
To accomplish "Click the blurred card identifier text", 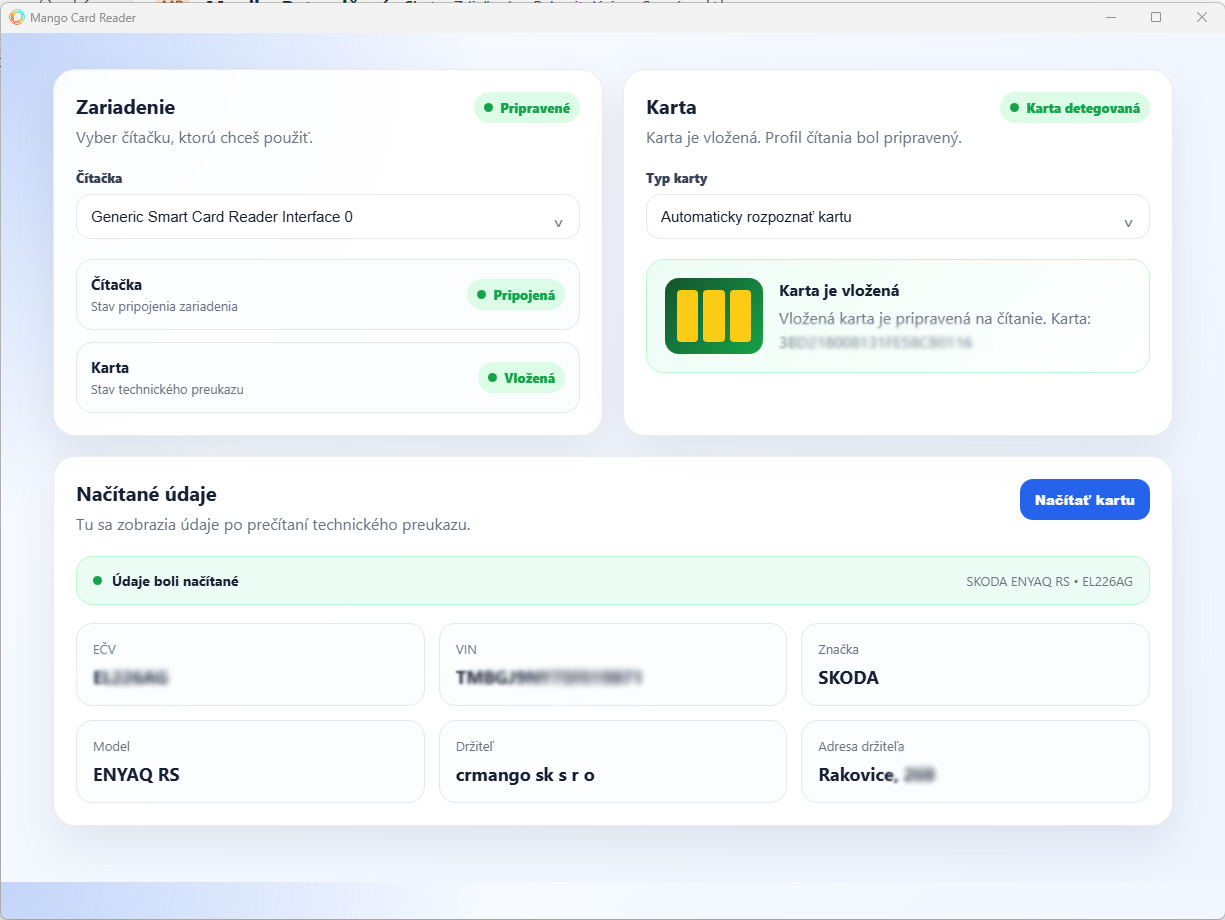I will (x=875, y=343).
